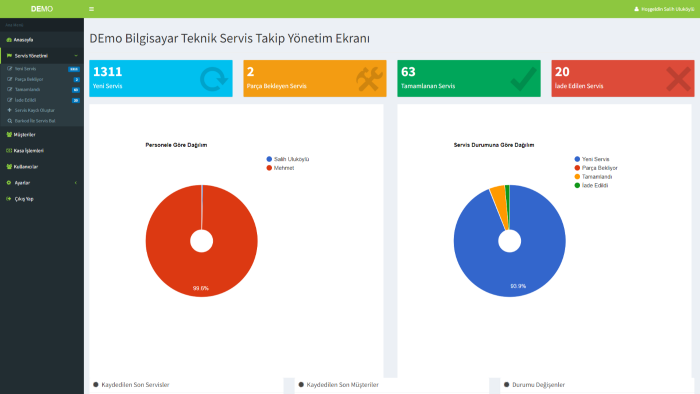Select İade Edildi green legend dot
700x394 pixels.
(x=577, y=185)
